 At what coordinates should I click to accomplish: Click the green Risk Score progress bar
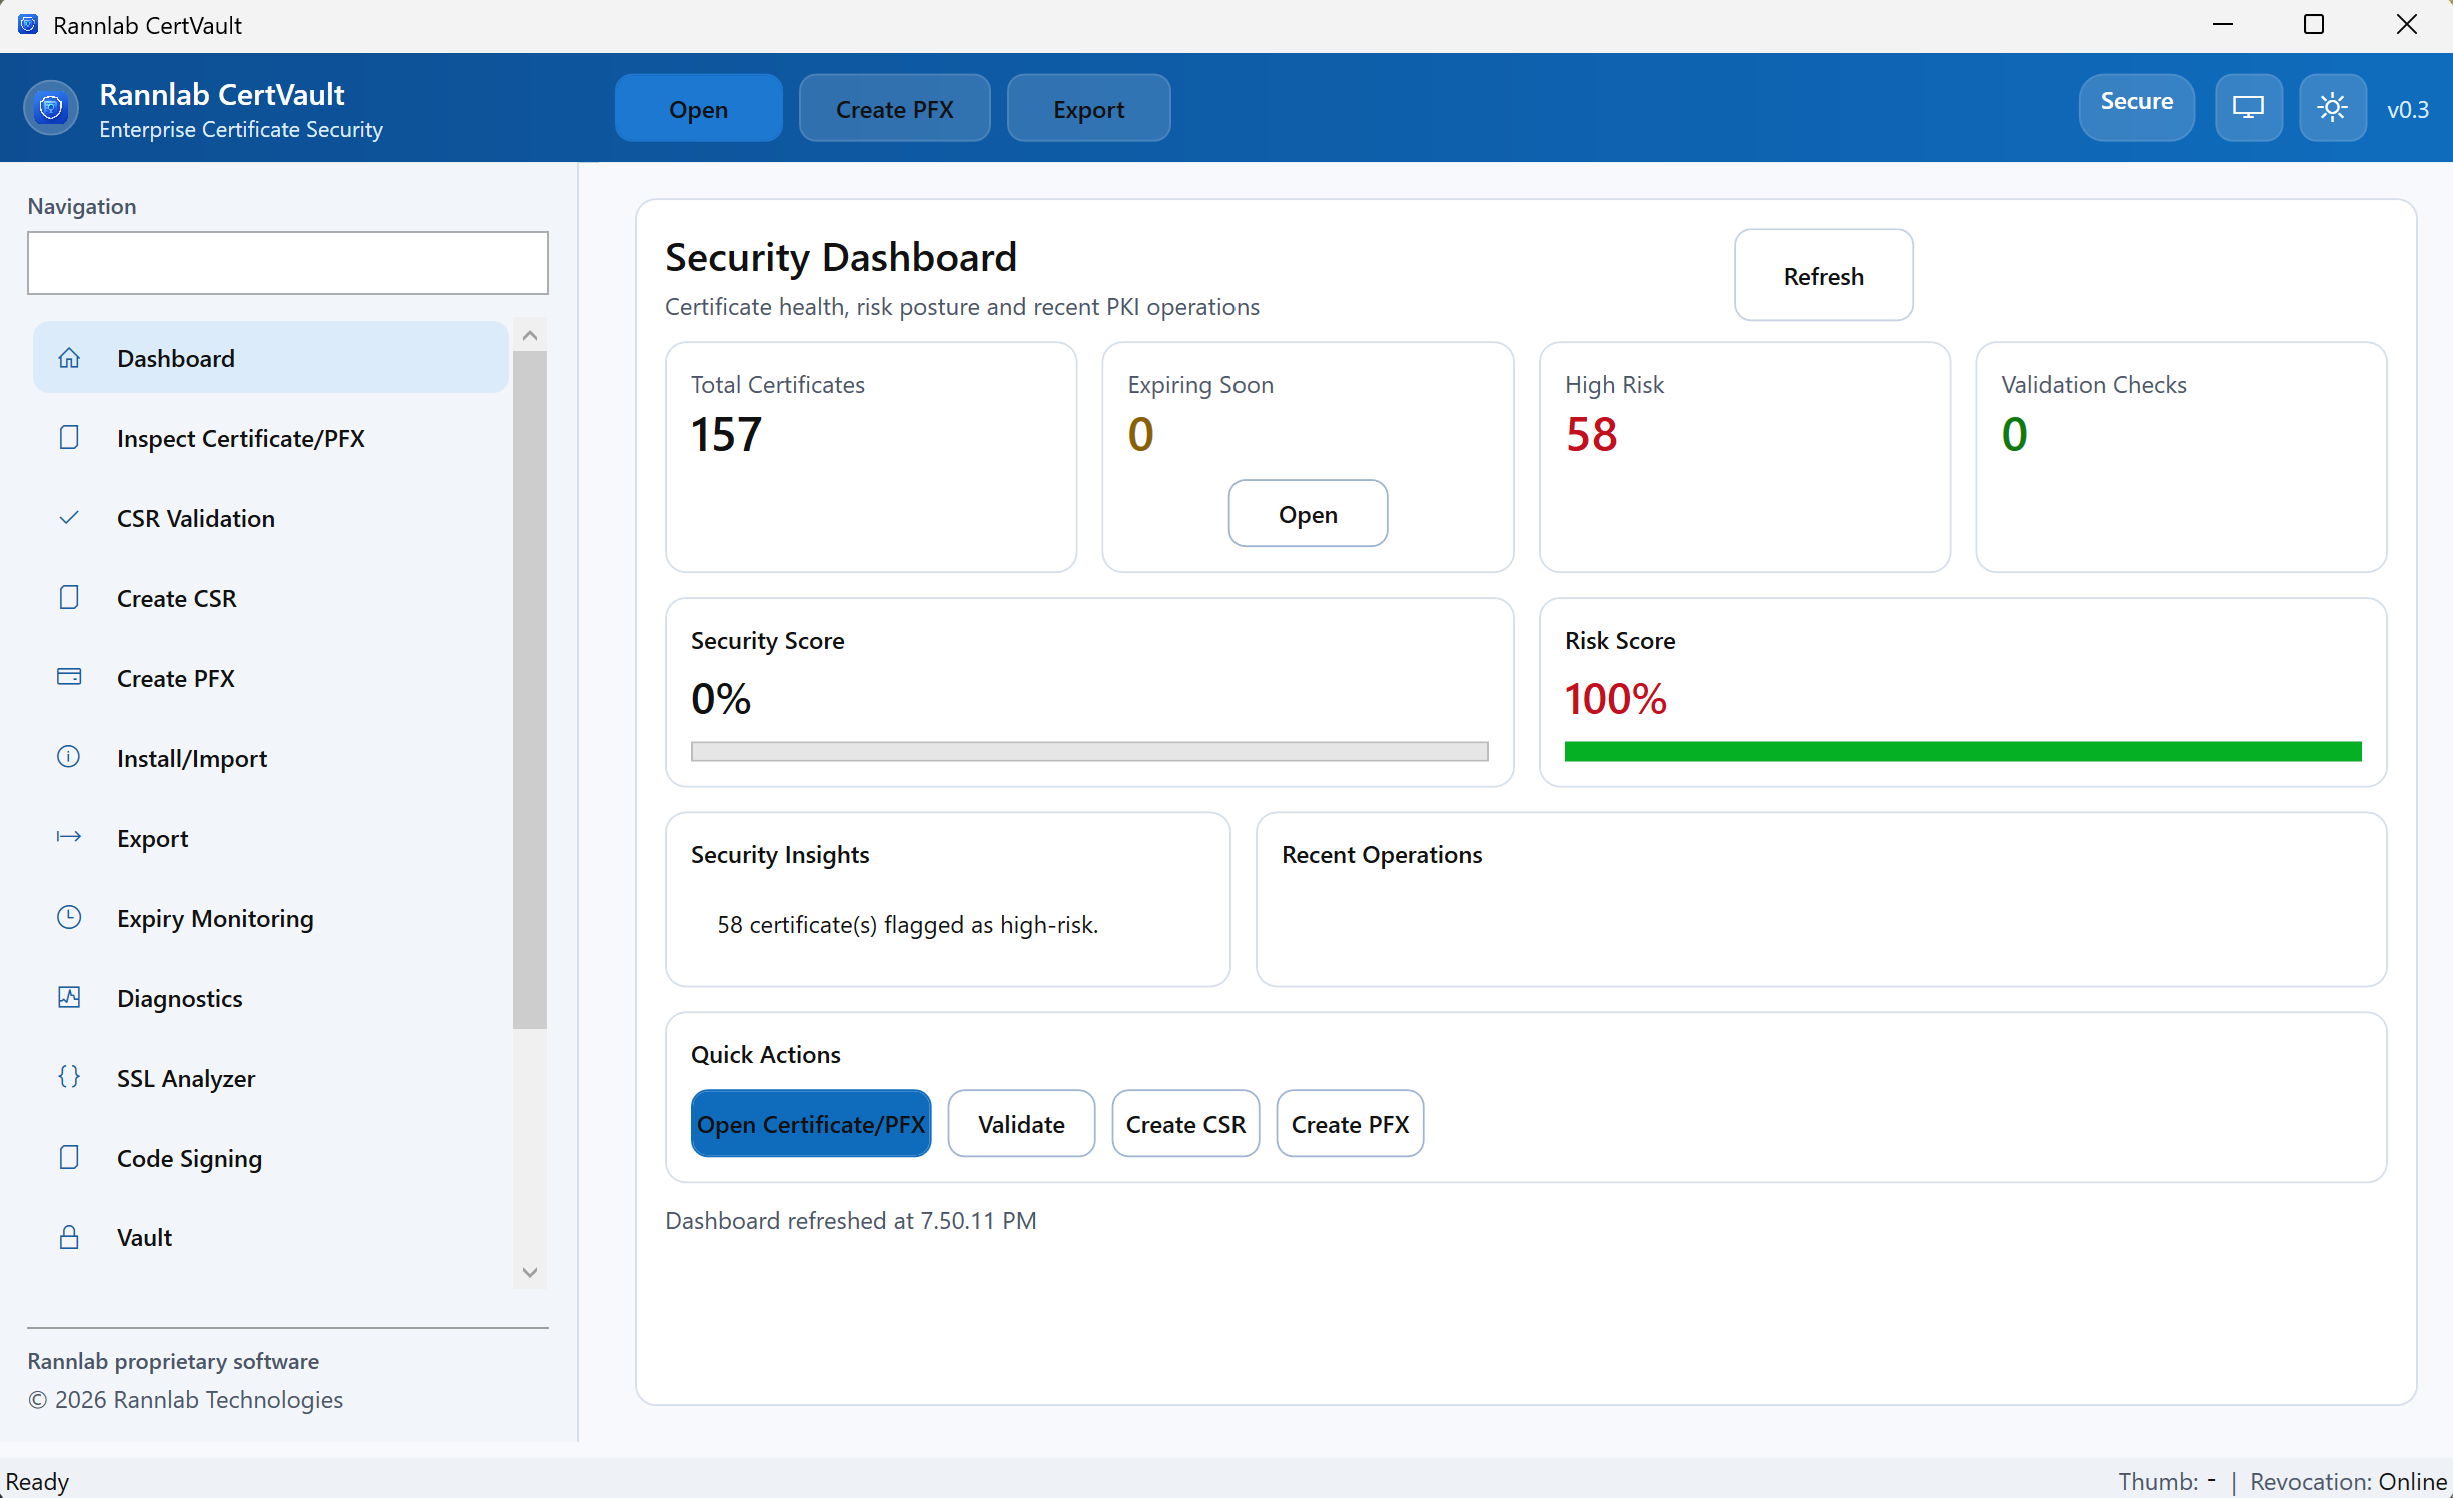(1962, 751)
